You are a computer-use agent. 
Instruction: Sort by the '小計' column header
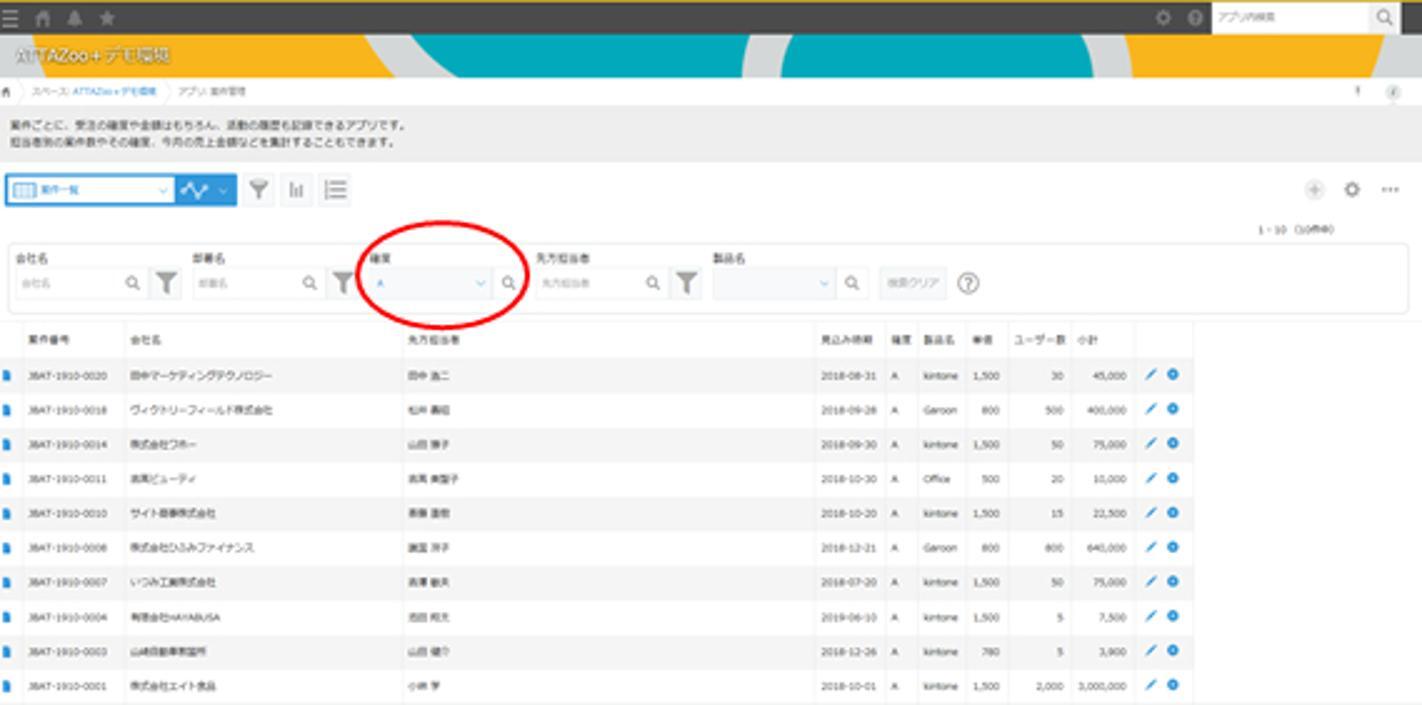[1087, 340]
